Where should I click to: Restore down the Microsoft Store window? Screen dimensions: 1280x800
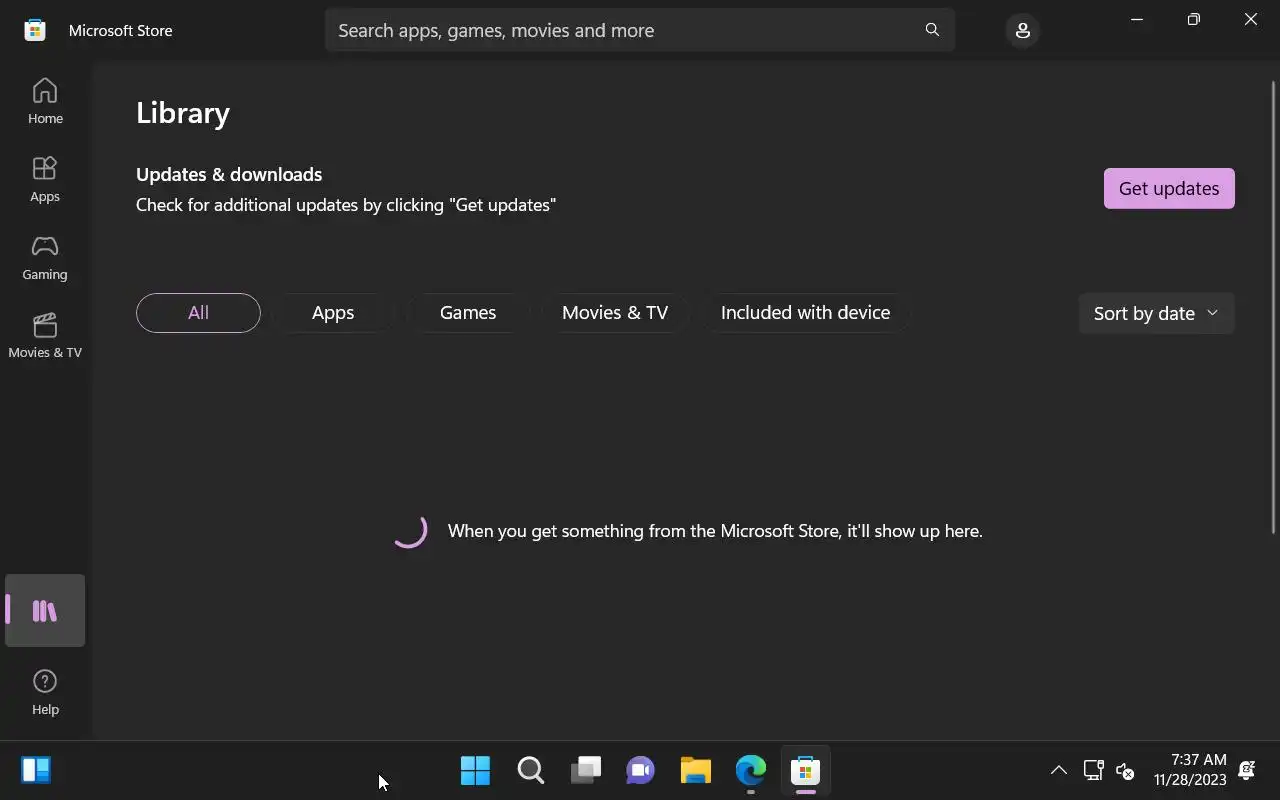click(x=1194, y=19)
